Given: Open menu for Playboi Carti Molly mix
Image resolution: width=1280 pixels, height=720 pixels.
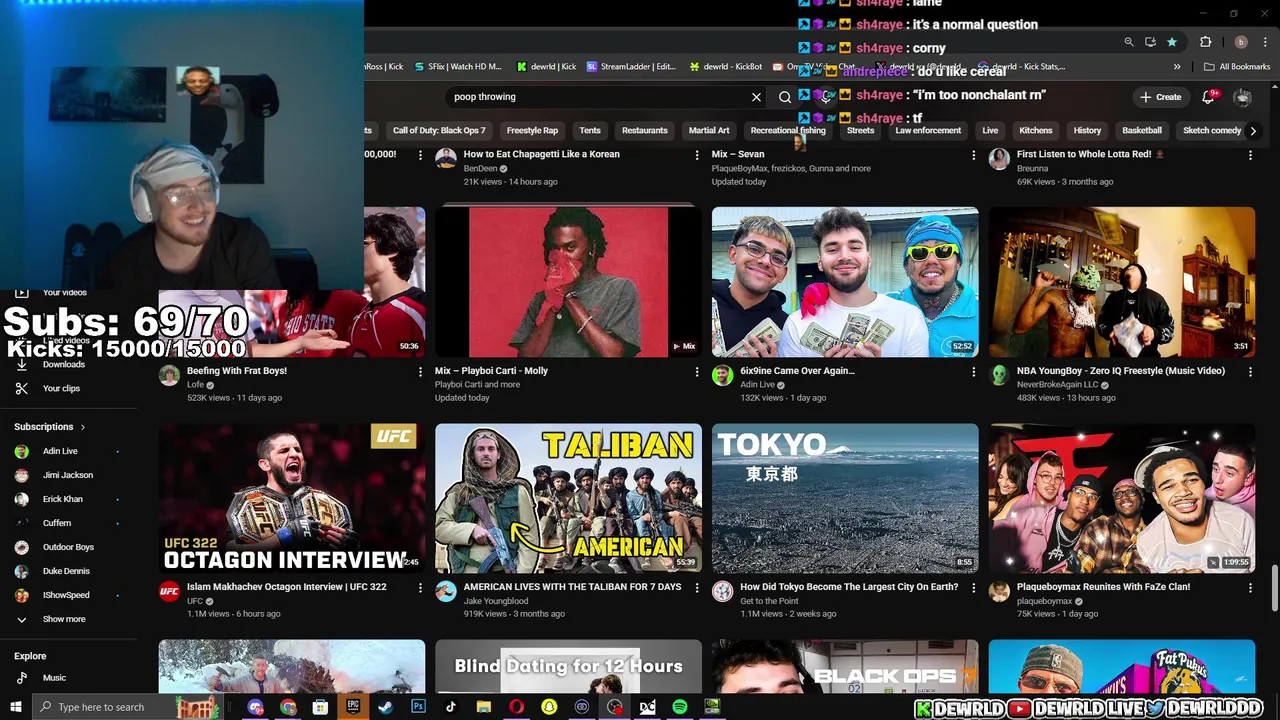Looking at the screenshot, I should click(x=697, y=371).
